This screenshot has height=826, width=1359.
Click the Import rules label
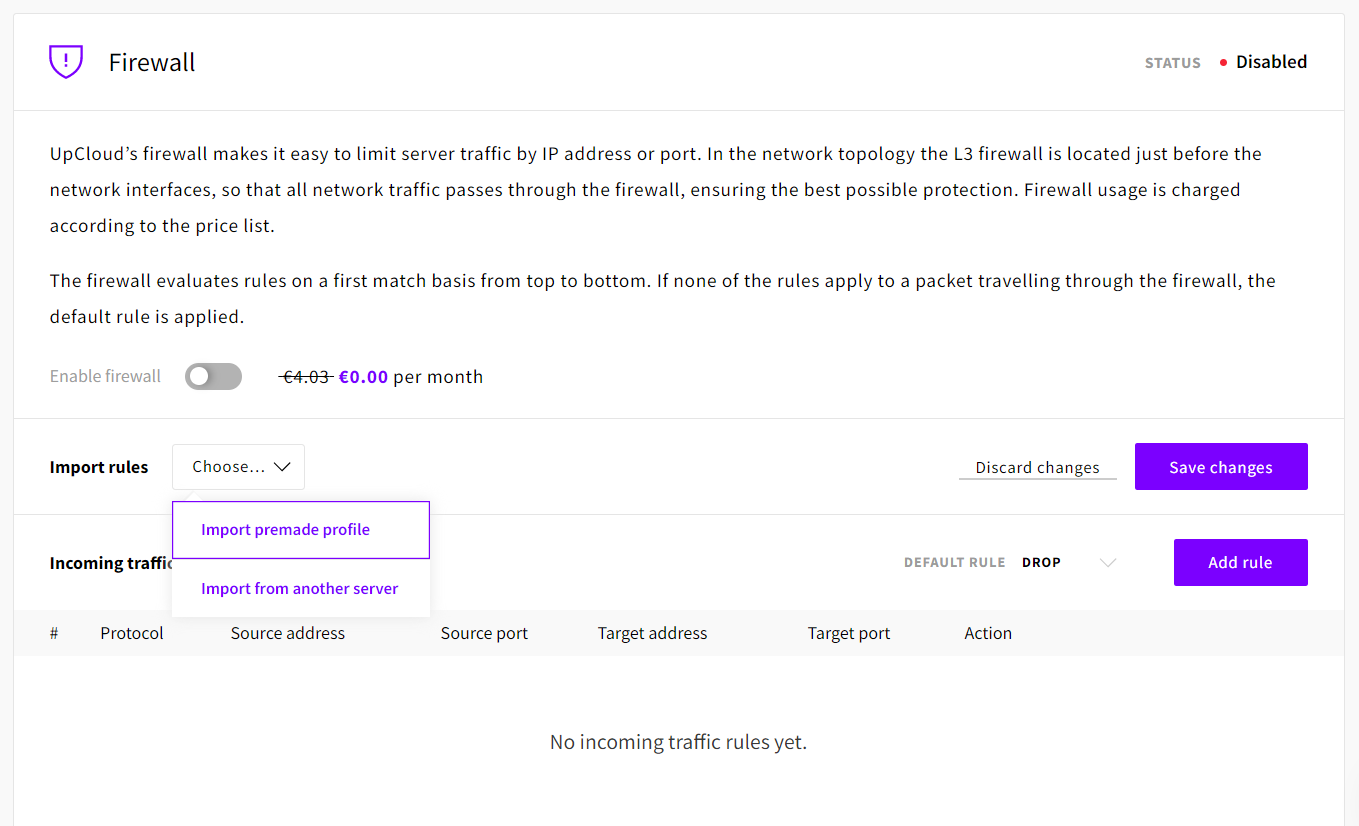pyautogui.click(x=99, y=467)
